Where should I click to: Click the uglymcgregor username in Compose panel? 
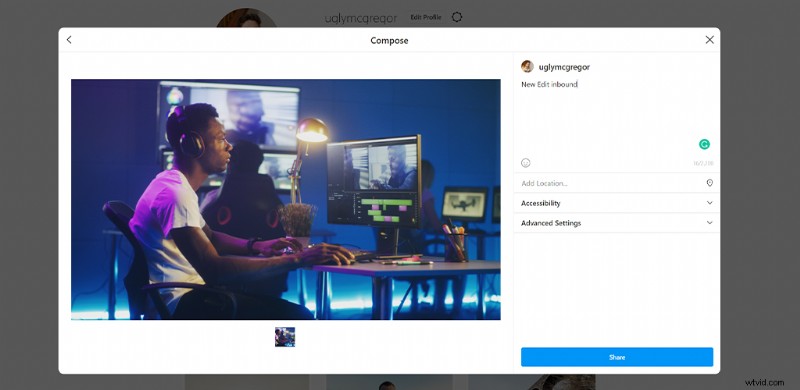564,67
